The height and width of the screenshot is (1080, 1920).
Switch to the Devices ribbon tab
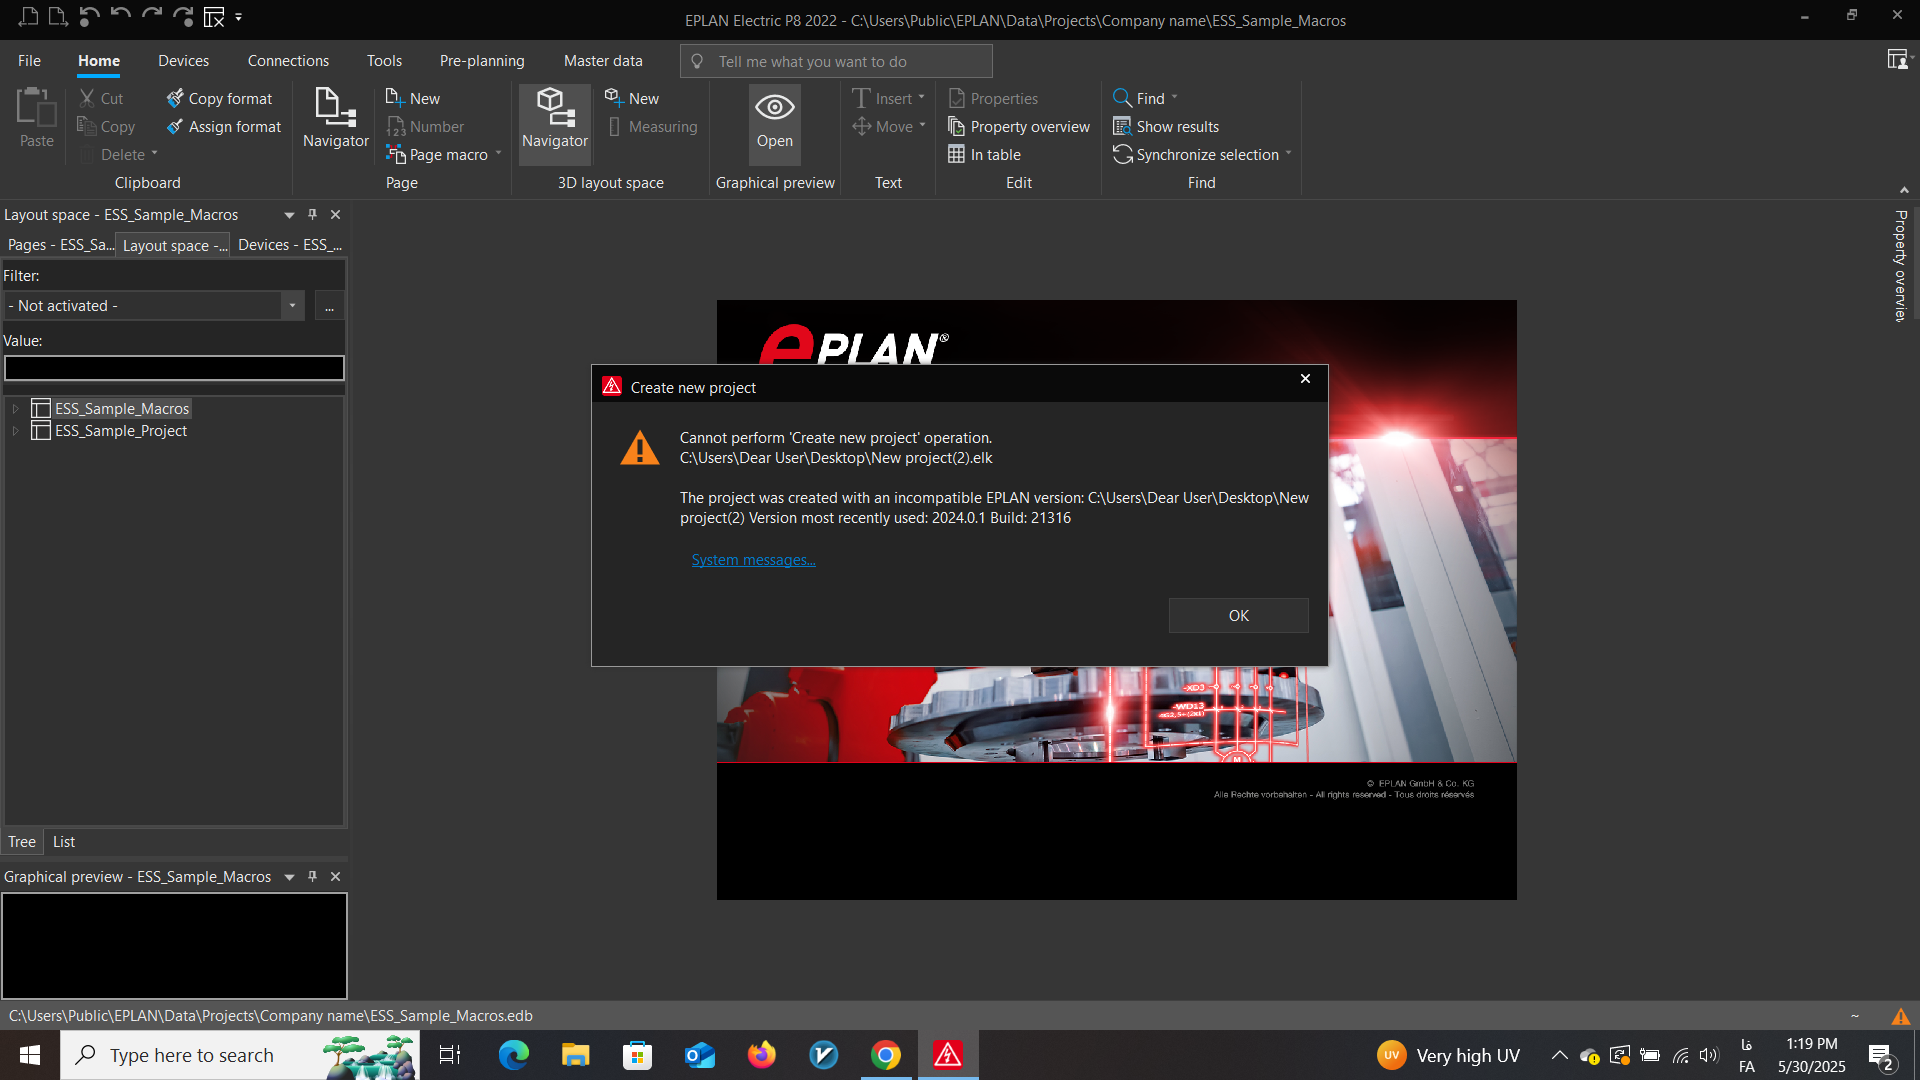click(183, 61)
